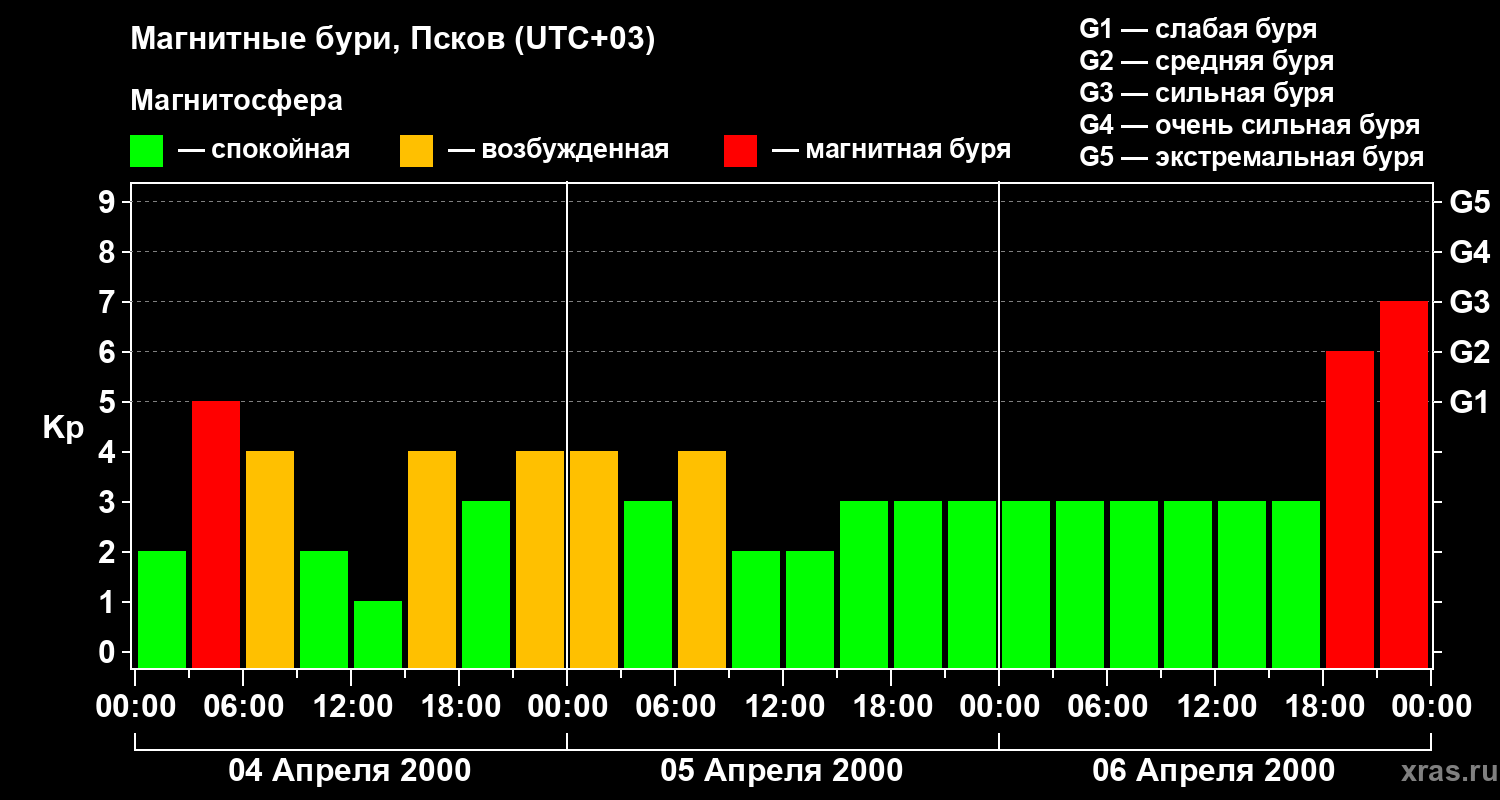Click the red Kp 7 bar on 06 Апреля
This screenshot has height=800, width=1500.
click(x=1404, y=484)
